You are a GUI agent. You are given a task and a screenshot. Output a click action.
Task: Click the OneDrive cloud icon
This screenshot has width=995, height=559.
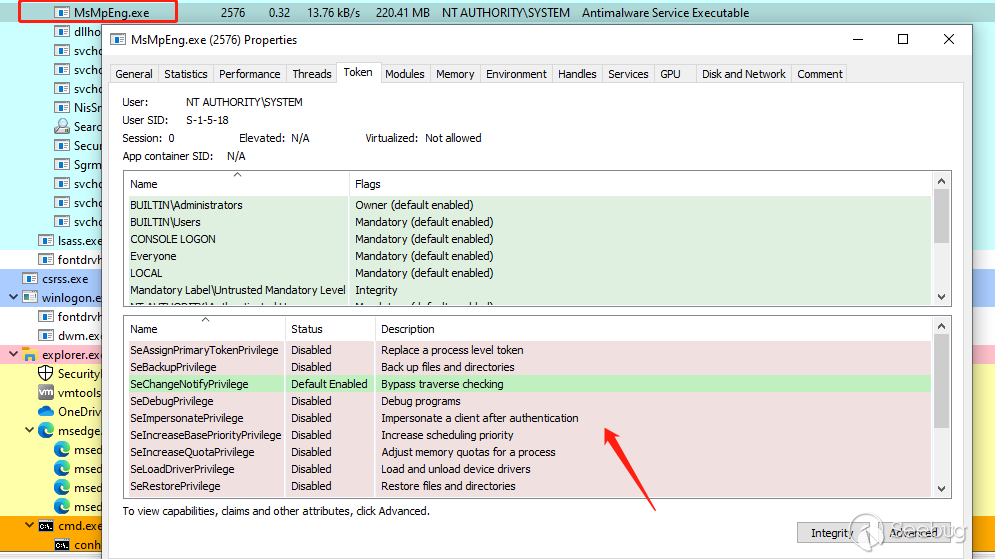tap(45, 412)
